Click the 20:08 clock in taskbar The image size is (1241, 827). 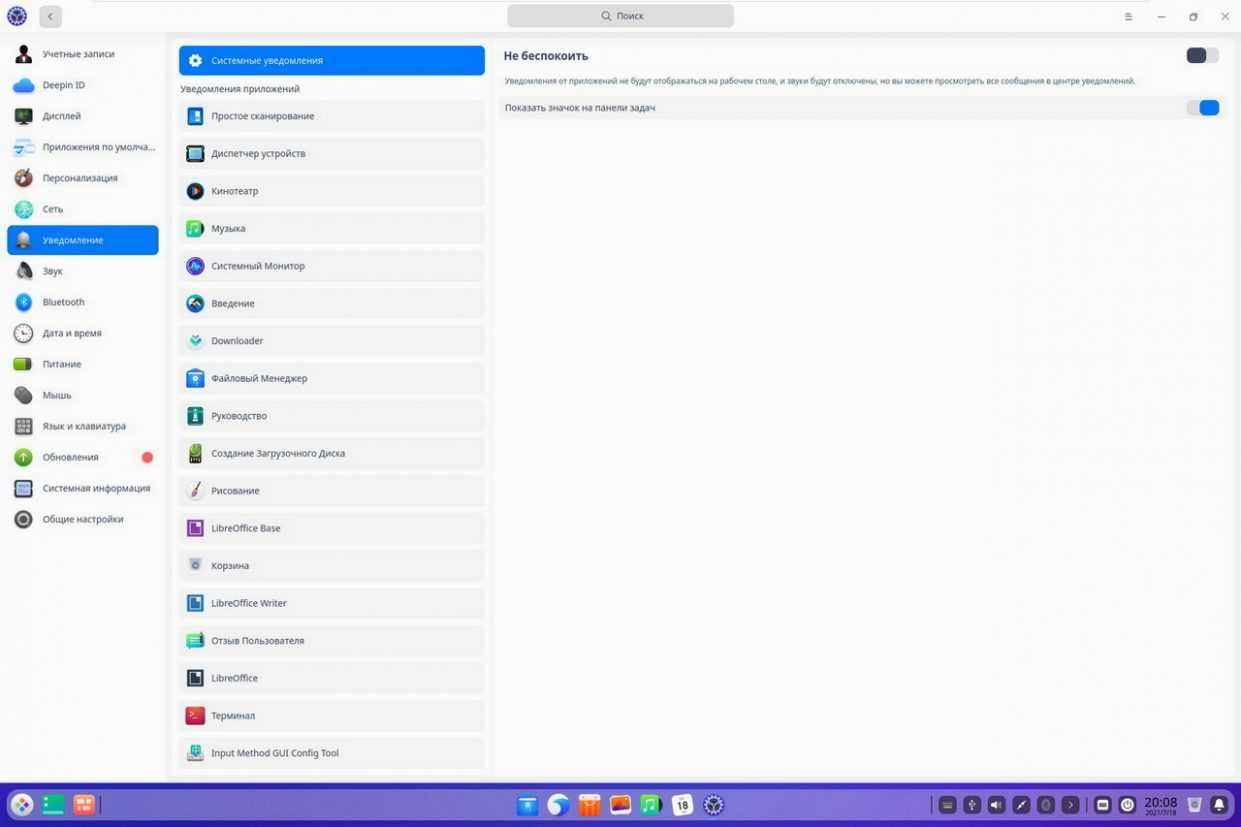pyautogui.click(x=1160, y=805)
